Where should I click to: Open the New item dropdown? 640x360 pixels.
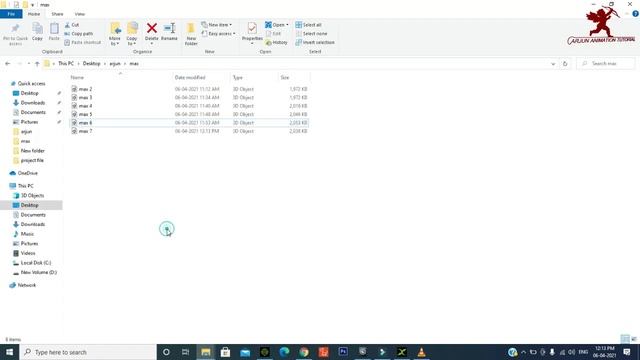pyautogui.click(x=216, y=25)
